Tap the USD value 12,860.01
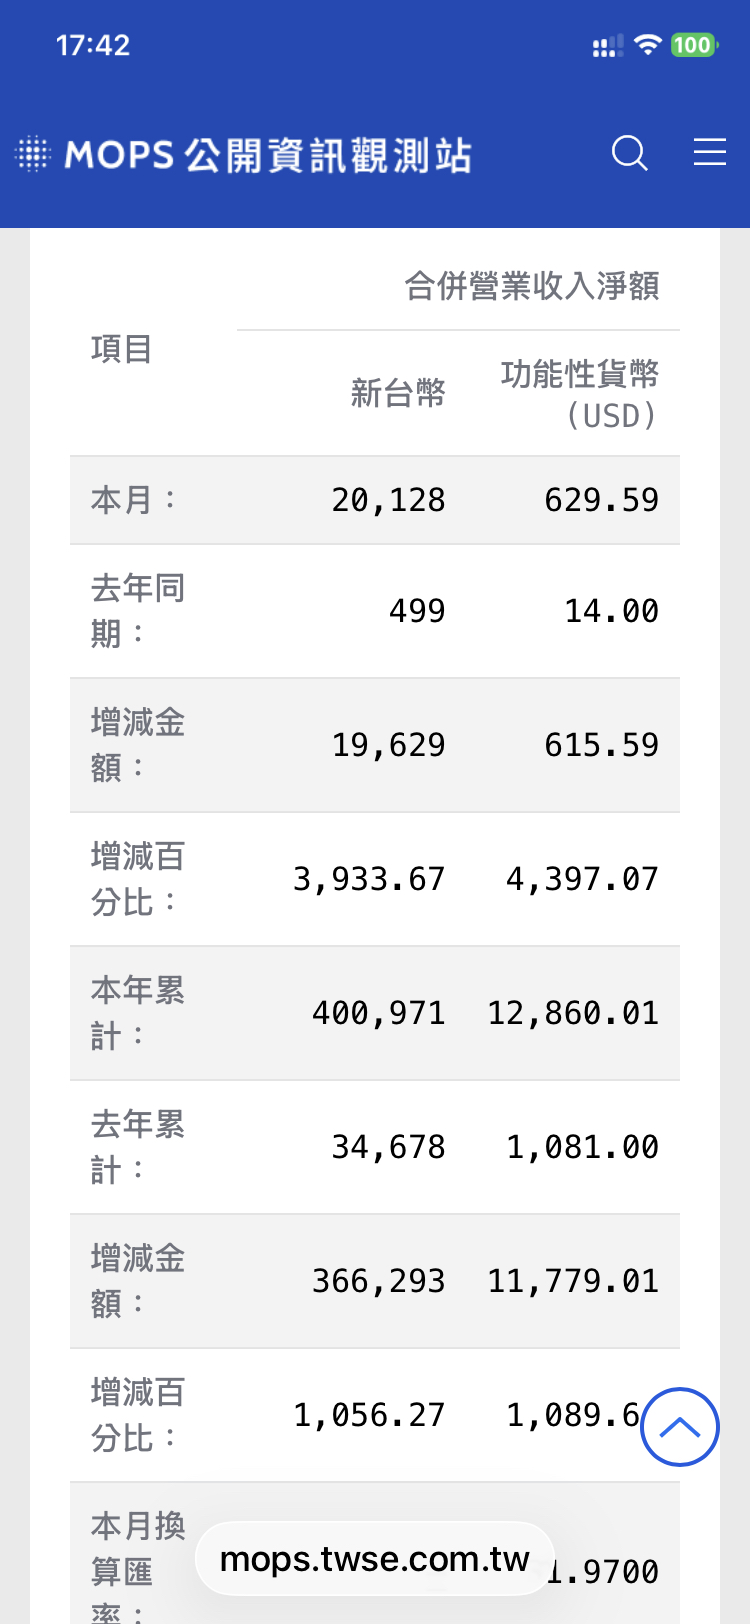This screenshot has height=1624, width=750. tap(572, 1013)
